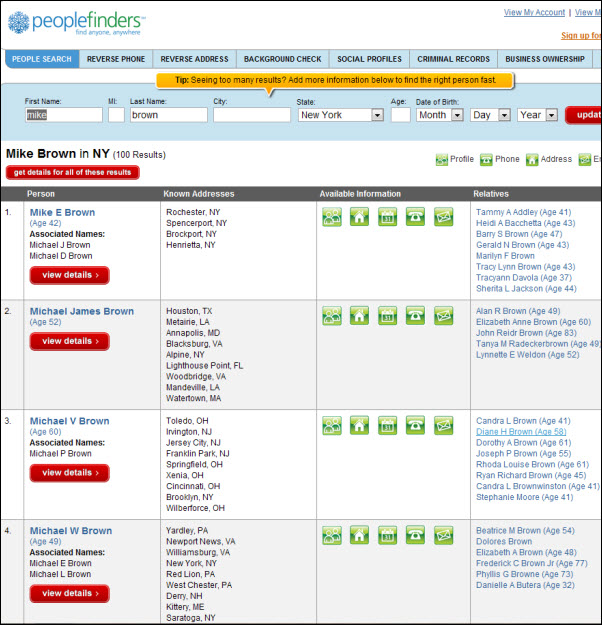Open the State dropdown showing New York
602x625 pixels.
(341, 115)
